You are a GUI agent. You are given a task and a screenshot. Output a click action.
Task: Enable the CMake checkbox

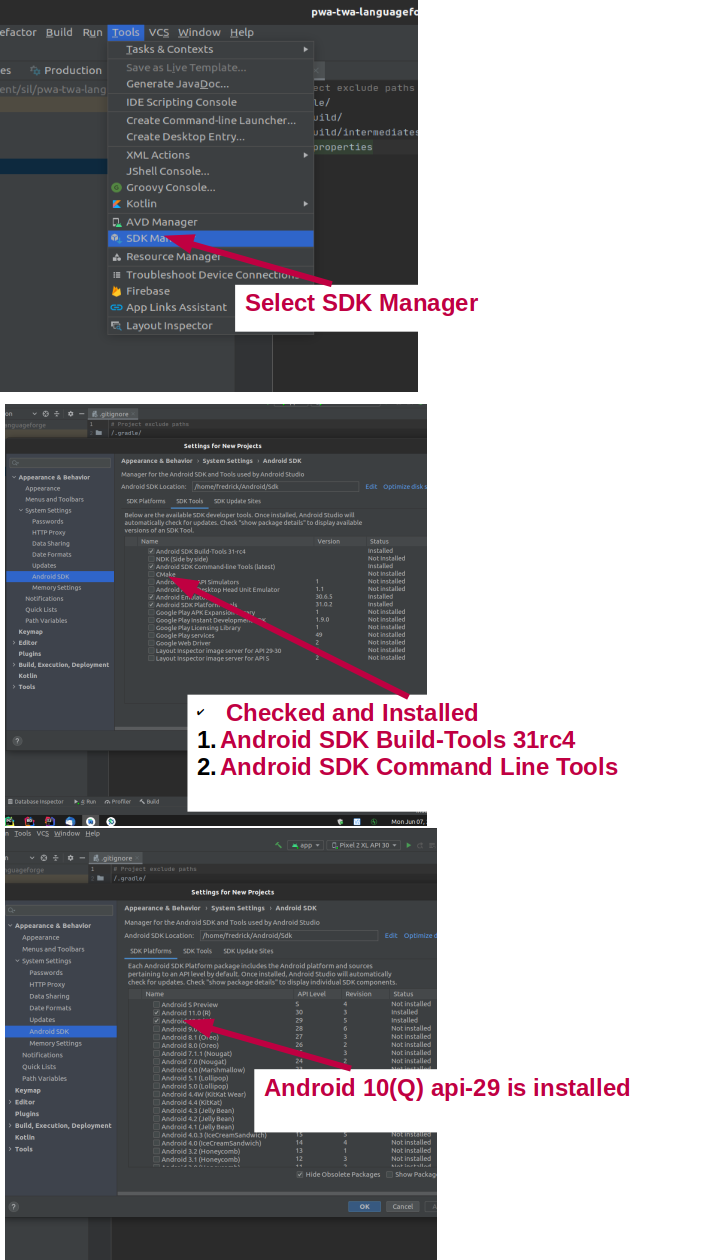(151, 574)
